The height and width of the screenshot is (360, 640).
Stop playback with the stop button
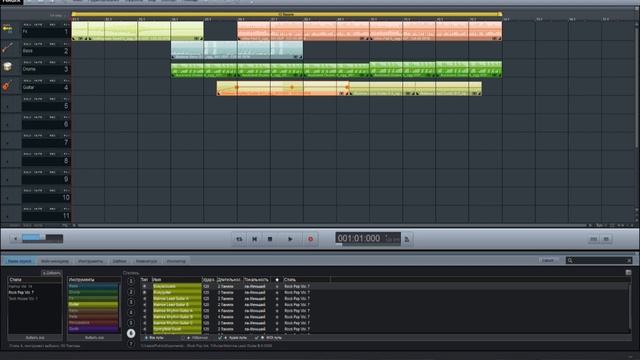[x=270, y=239]
